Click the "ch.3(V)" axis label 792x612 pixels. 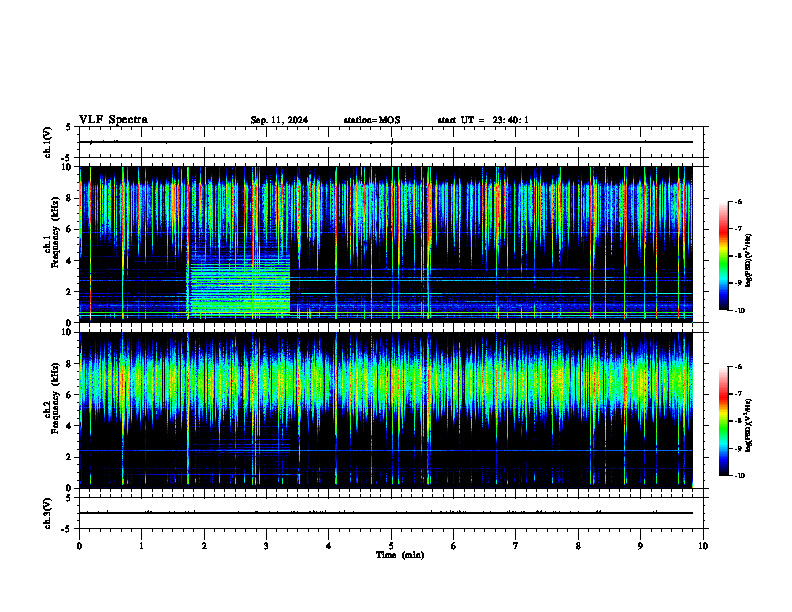[x=47, y=513]
